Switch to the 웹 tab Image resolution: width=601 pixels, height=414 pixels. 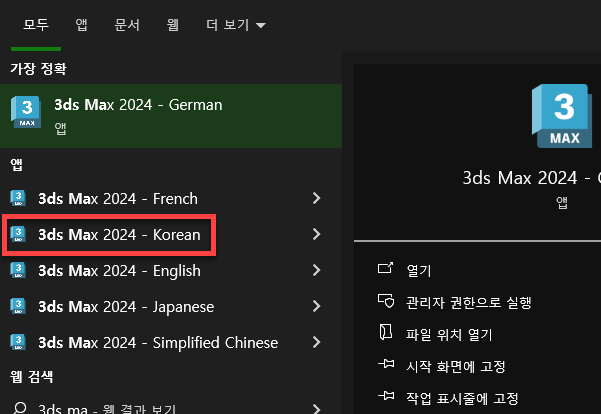172,25
